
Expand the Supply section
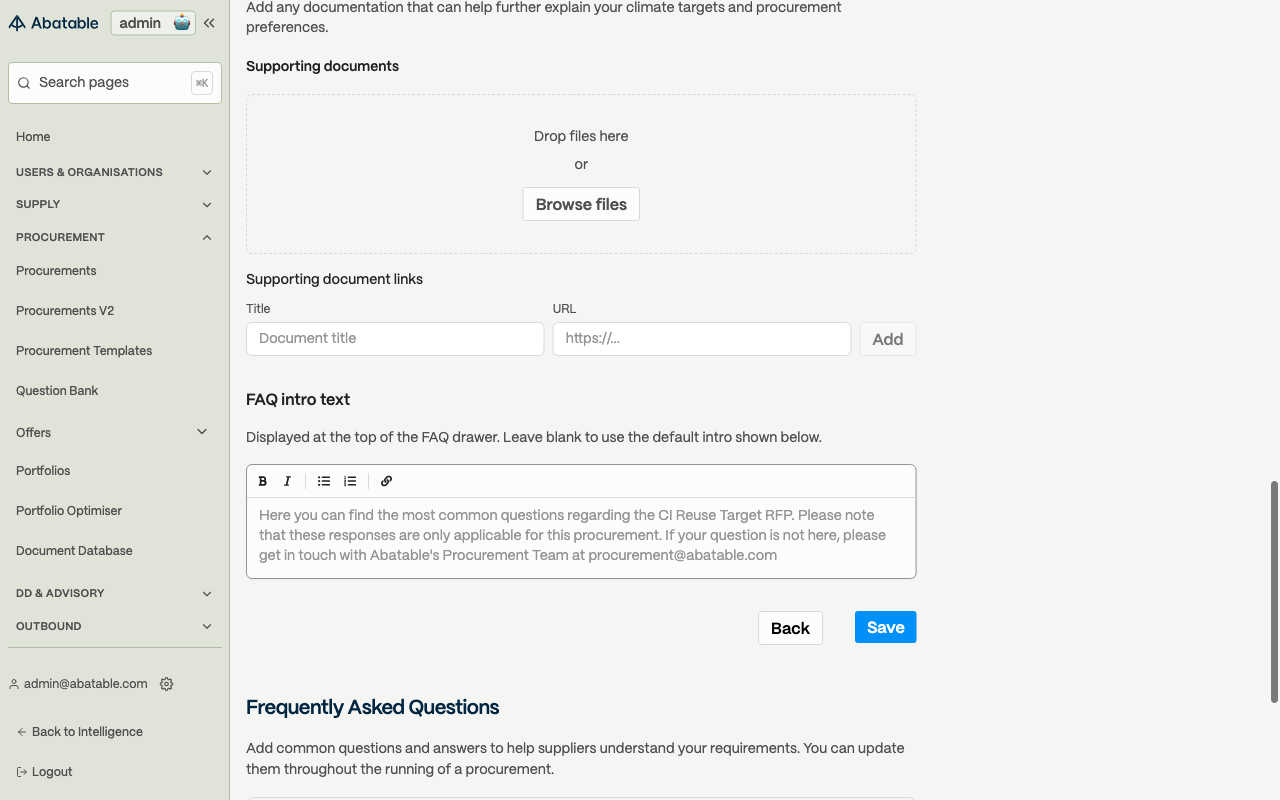coord(115,204)
